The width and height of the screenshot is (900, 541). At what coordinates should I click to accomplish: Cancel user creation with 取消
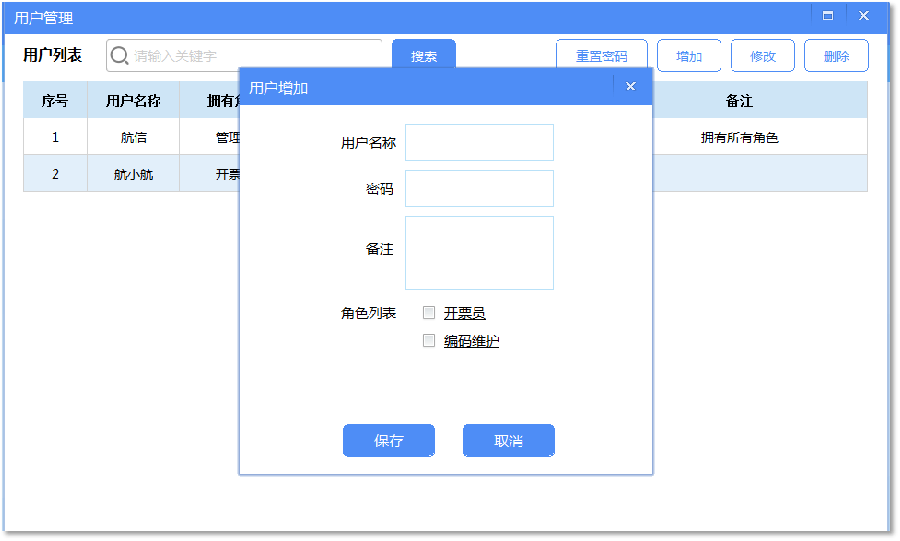click(509, 441)
